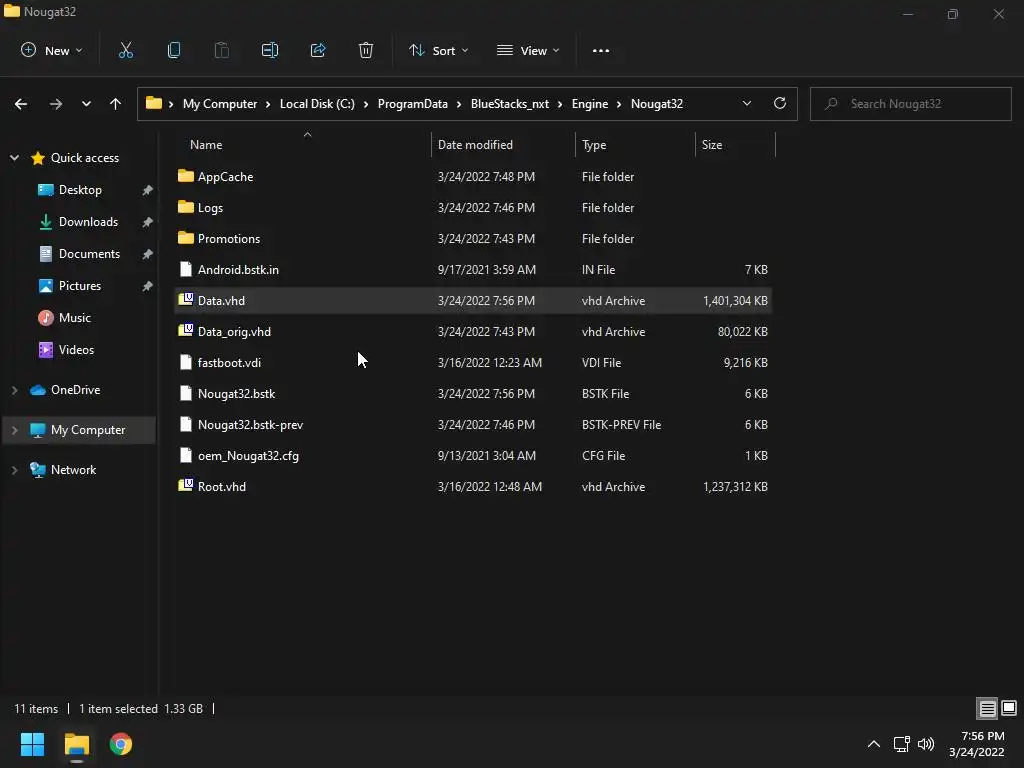This screenshot has width=1024, height=768.
Task: Switch to details view icon in status bar
Action: [x=987, y=708]
